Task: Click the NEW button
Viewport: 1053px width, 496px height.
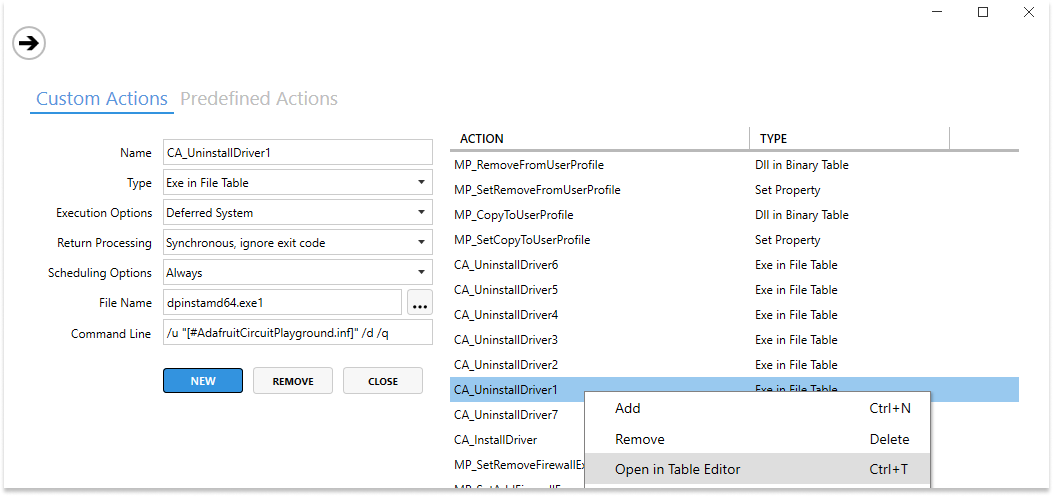Action: [203, 381]
